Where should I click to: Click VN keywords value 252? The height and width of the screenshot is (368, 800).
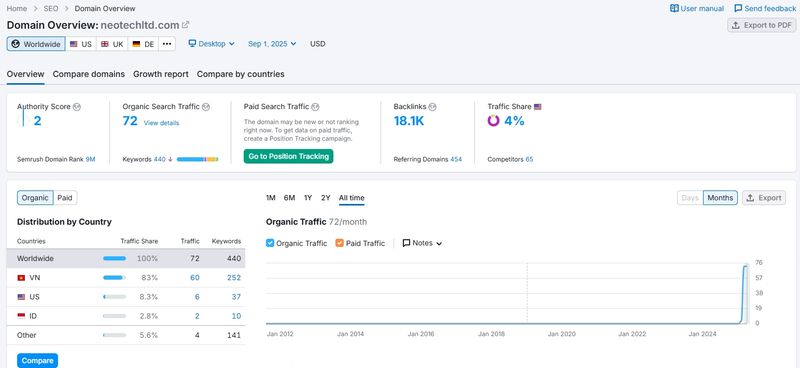[x=234, y=278]
